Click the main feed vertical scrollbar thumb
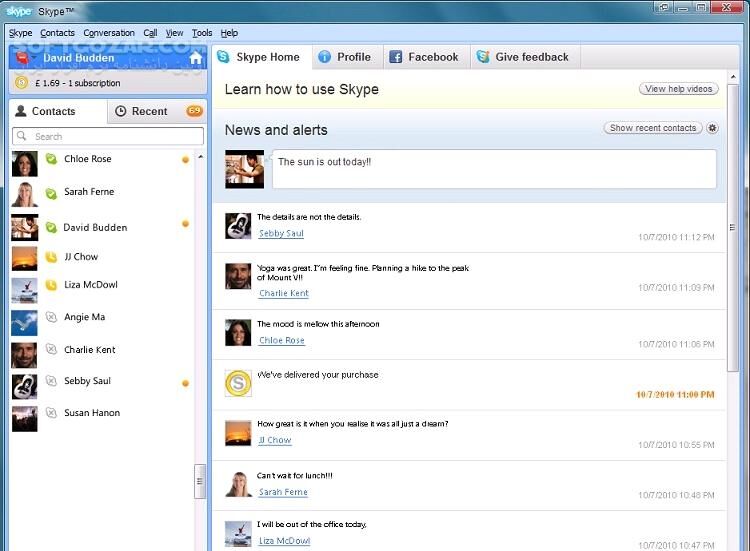750x551 pixels. click(732, 228)
